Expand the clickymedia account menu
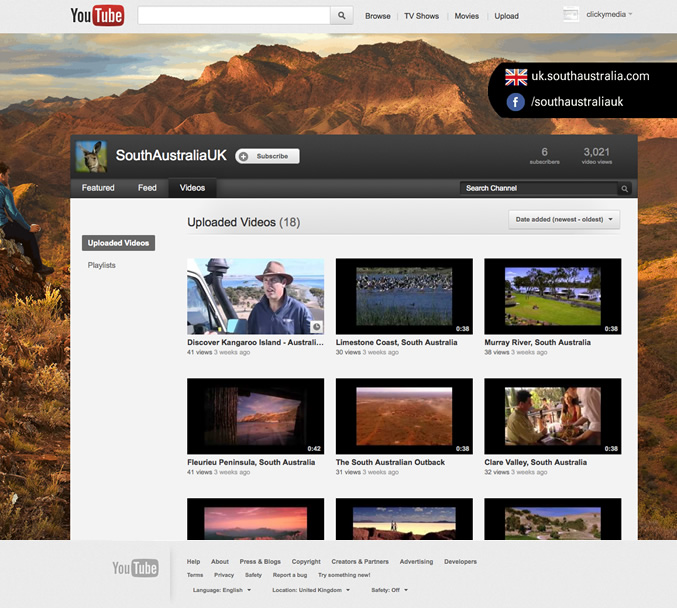Image resolution: width=677 pixels, height=608 pixels. pyautogui.click(x=609, y=15)
